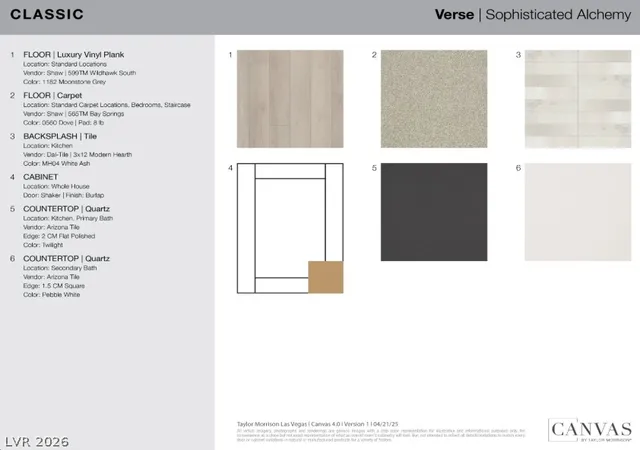Click the Color: 1182 Moonstone Grey line
This screenshot has width=640, height=450.
(64, 82)
